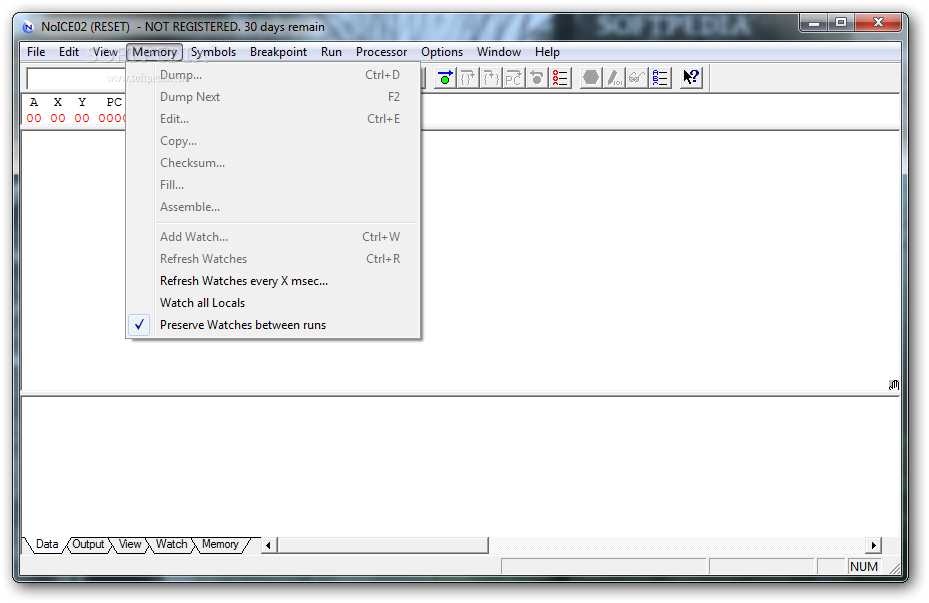Click the A register value 00

[34, 118]
